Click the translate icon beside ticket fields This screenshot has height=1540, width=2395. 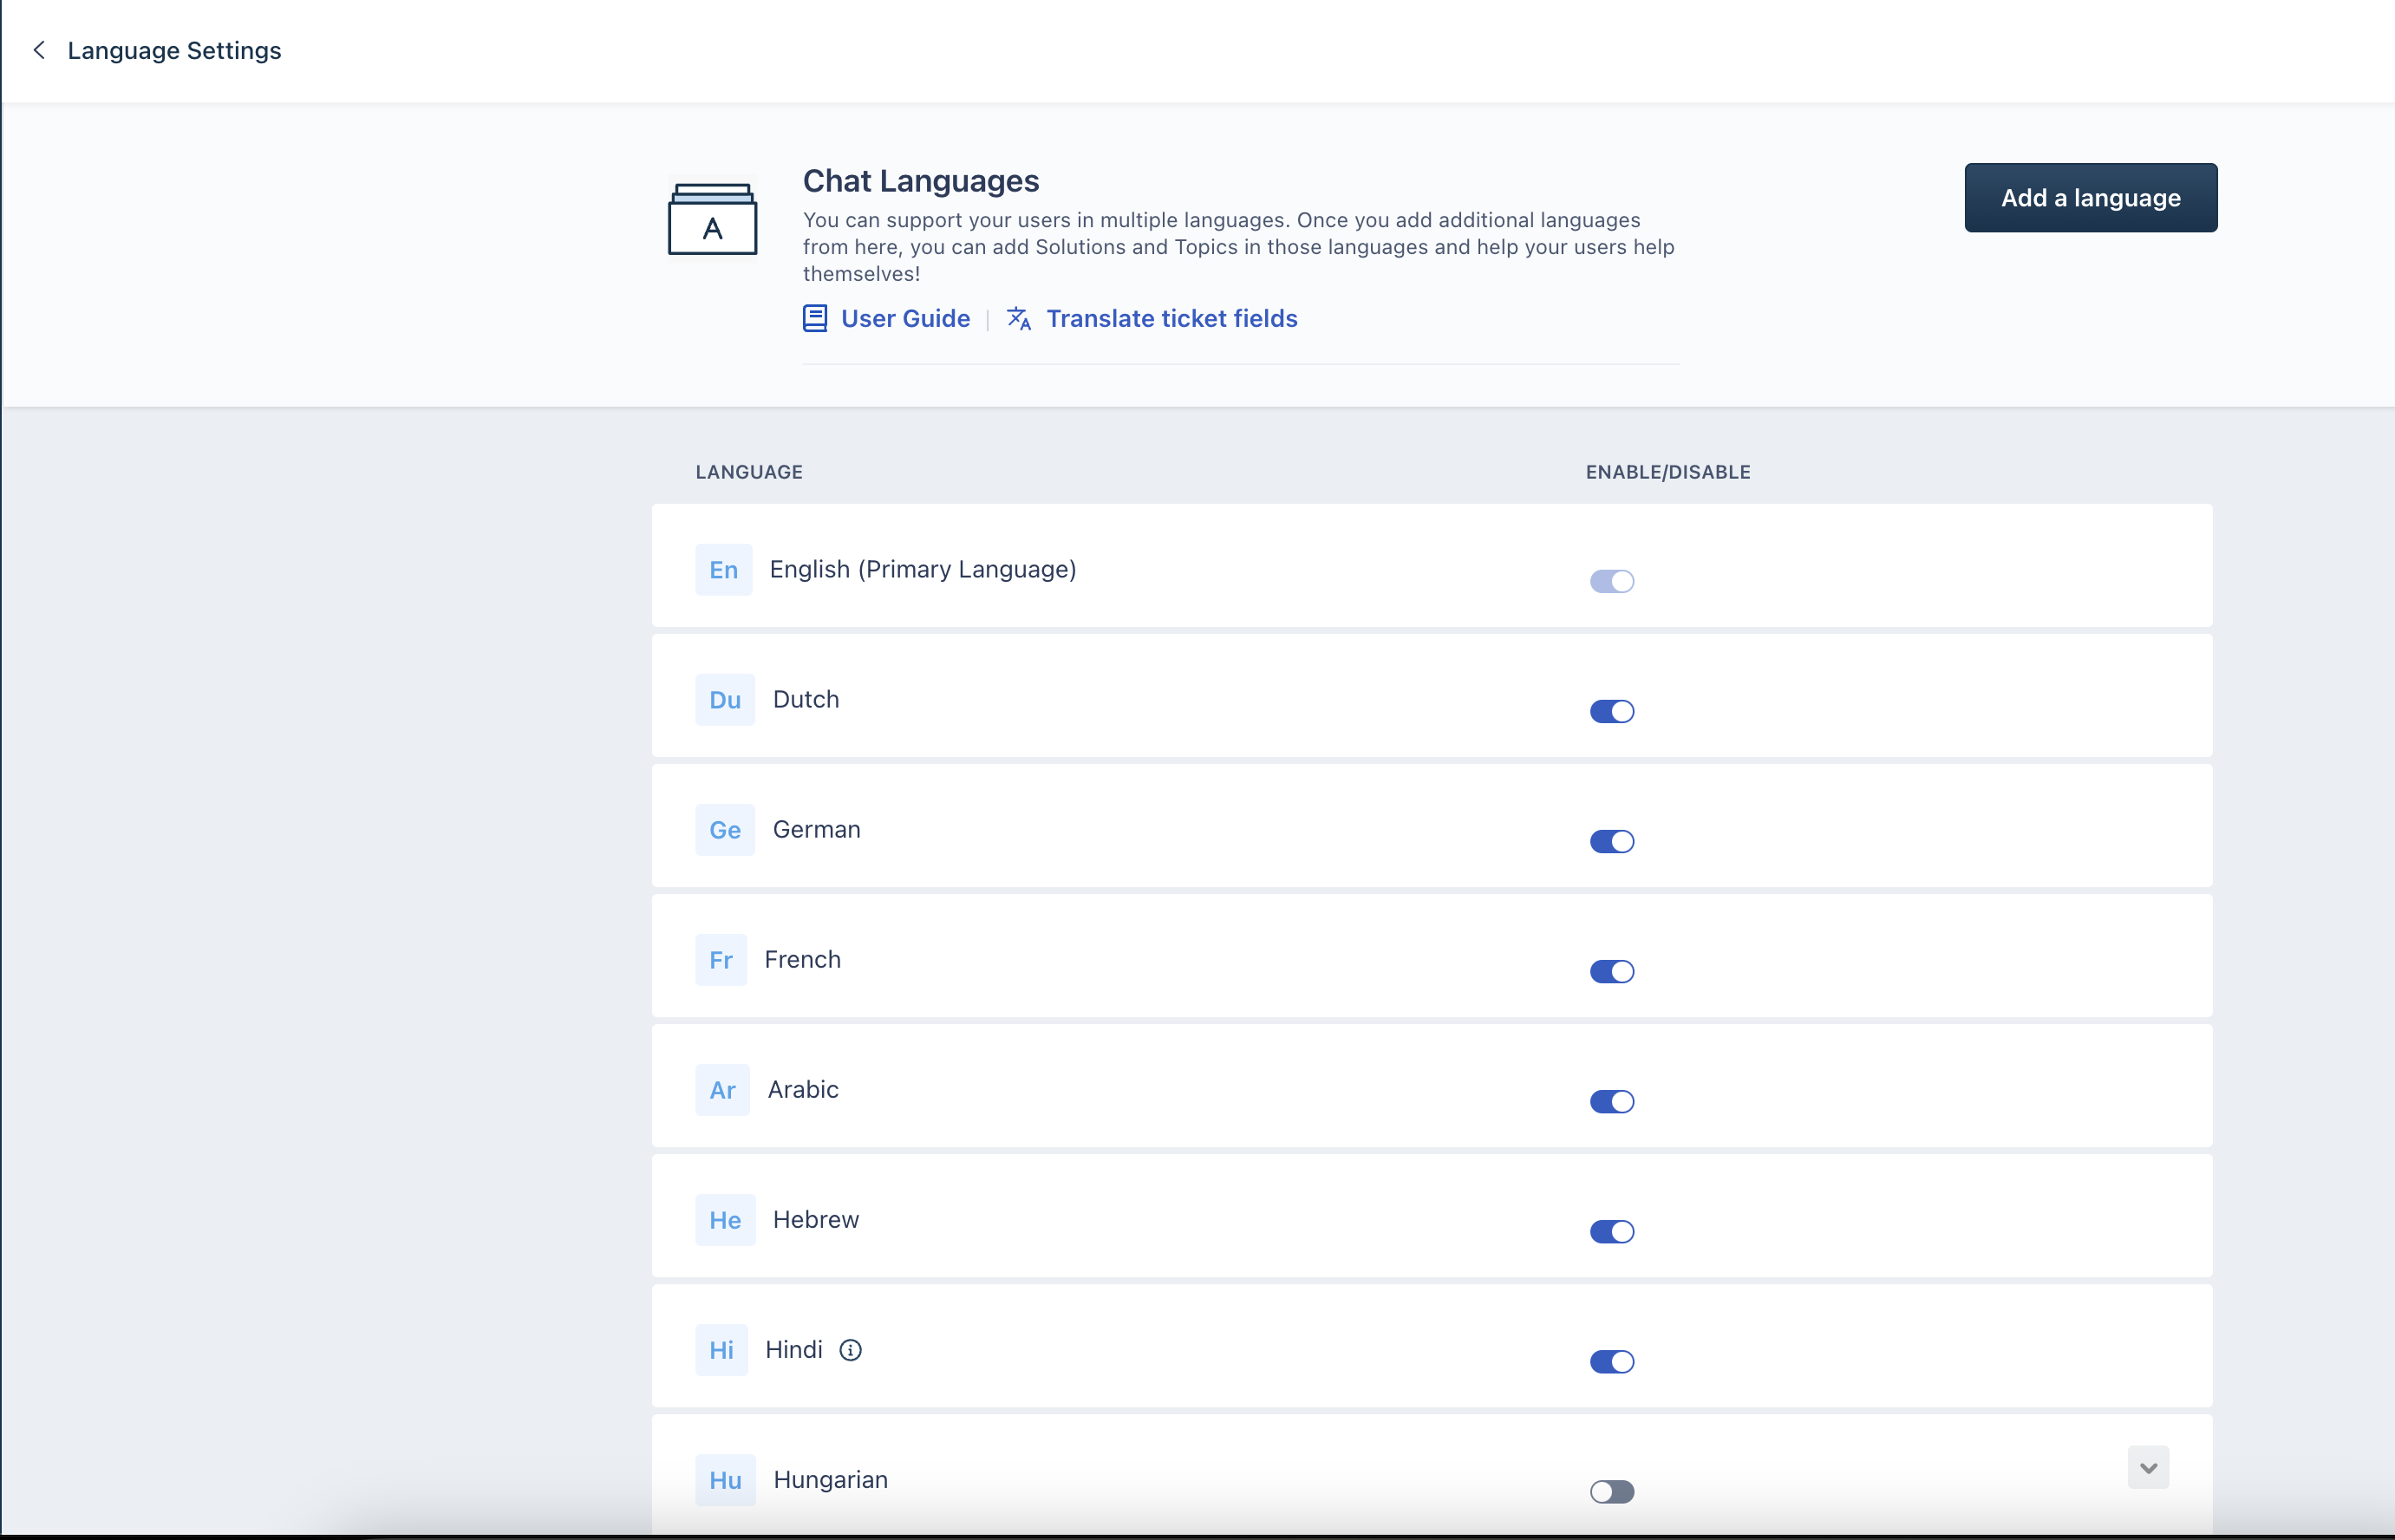coord(1019,318)
